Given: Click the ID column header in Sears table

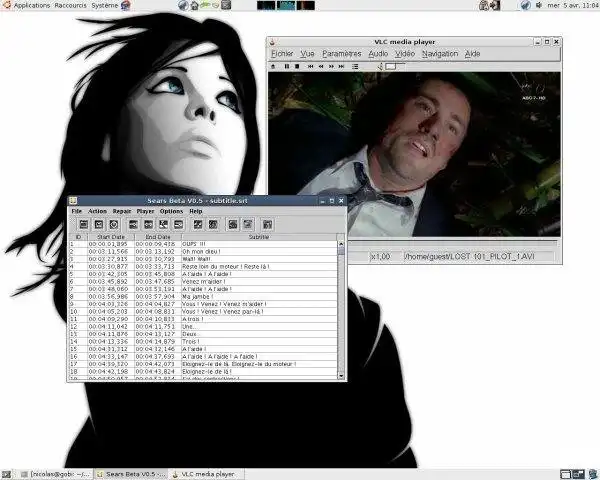Looking at the screenshot, I should click(x=78, y=237).
